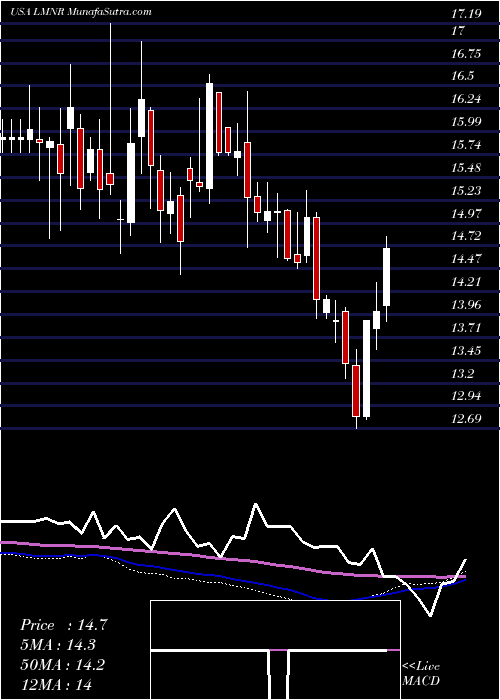This screenshot has width=500, height=700.
Task: Select the lowest red candlestick near 12.94
Action: click(356, 391)
